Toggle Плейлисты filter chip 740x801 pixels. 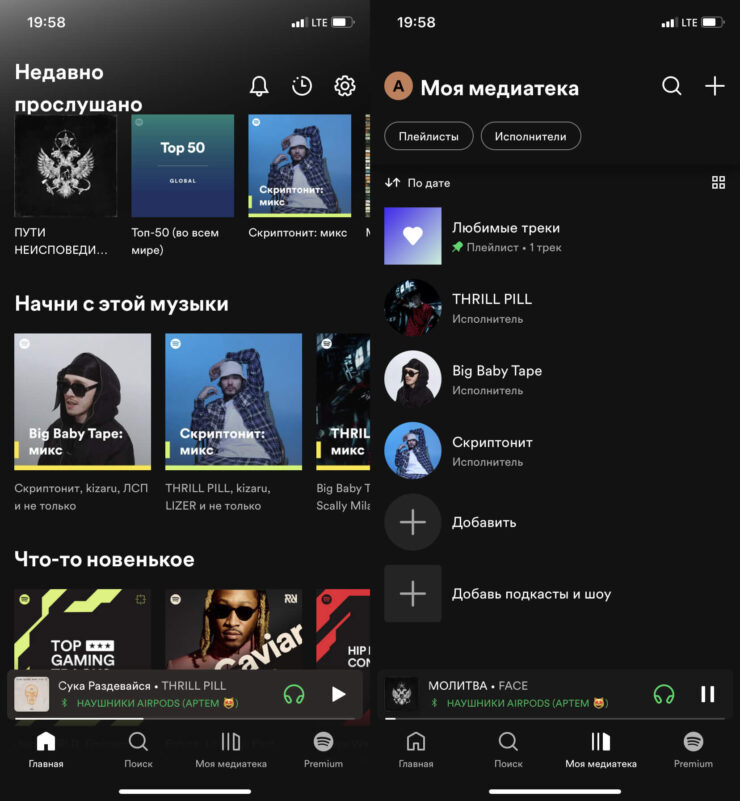(429, 136)
